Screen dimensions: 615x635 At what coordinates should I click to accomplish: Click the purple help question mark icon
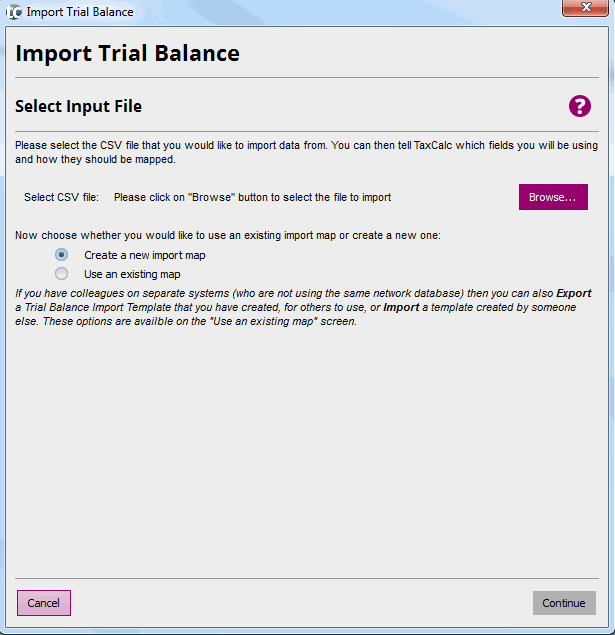[580, 106]
